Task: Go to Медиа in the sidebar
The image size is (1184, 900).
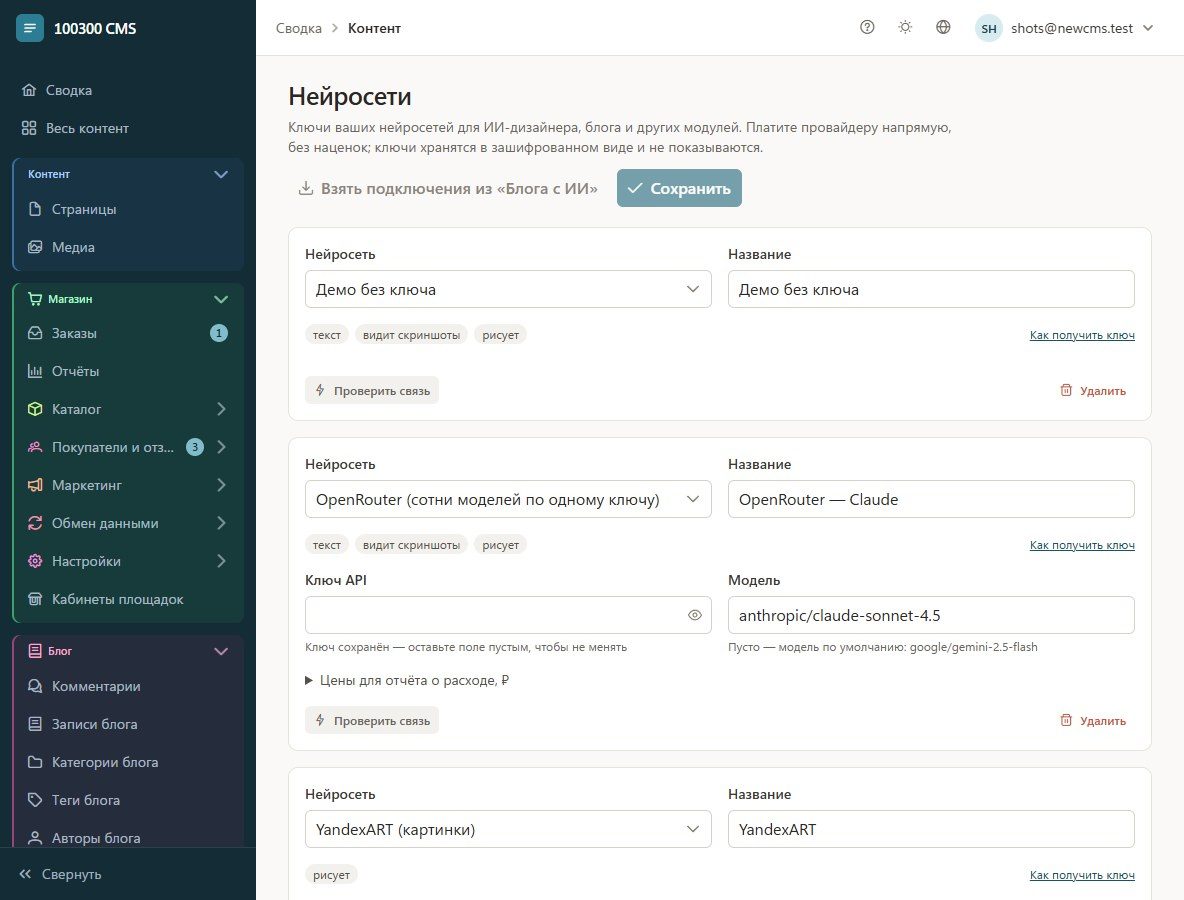Action: pyautogui.click(x=128, y=247)
